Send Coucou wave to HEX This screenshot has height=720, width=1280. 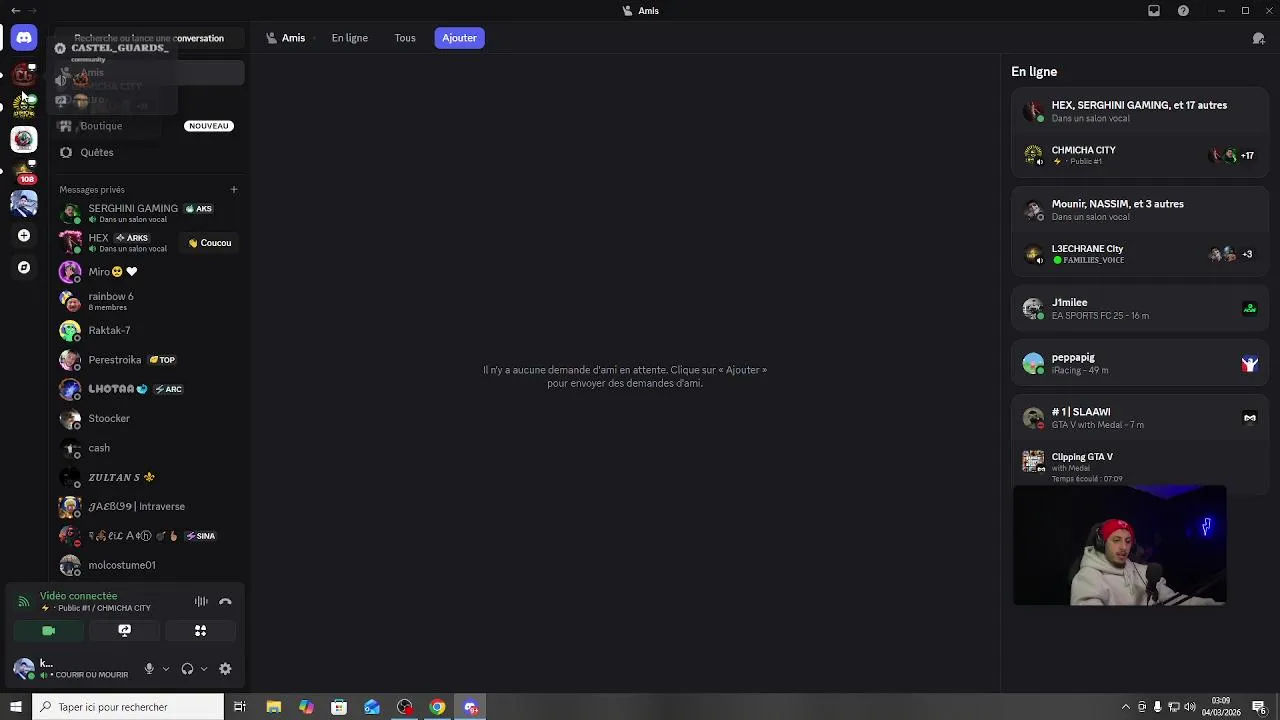point(210,243)
